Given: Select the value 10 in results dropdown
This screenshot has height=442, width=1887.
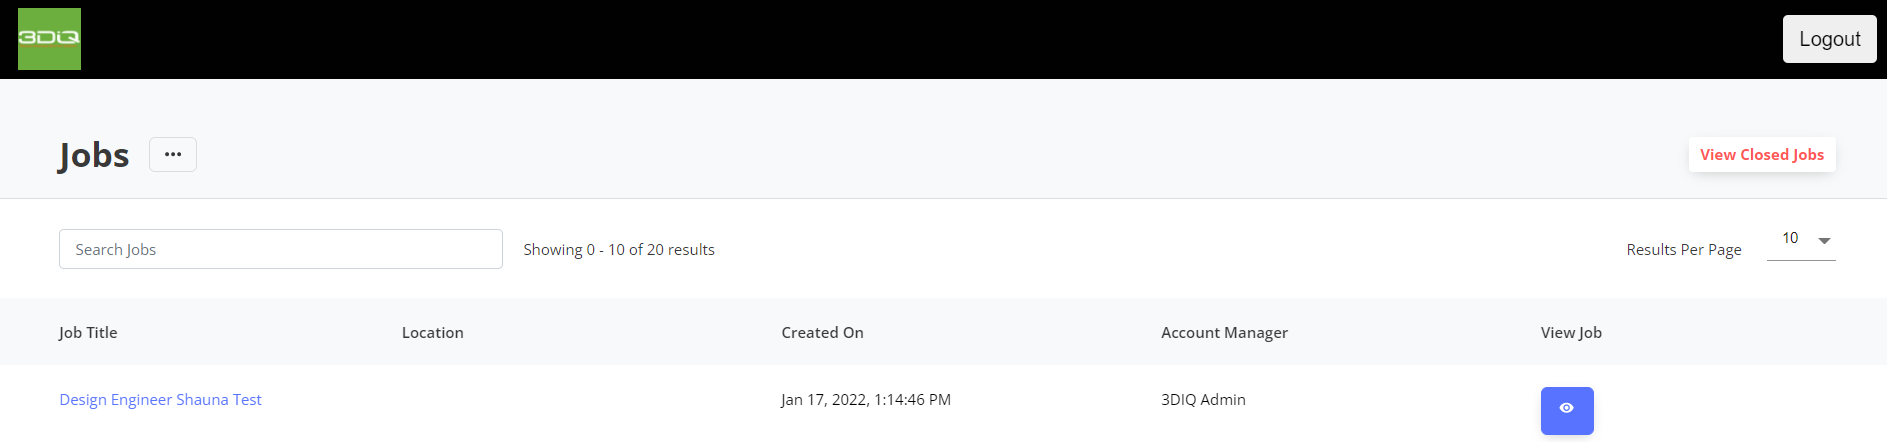Looking at the screenshot, I should [x=1790, y=238].
